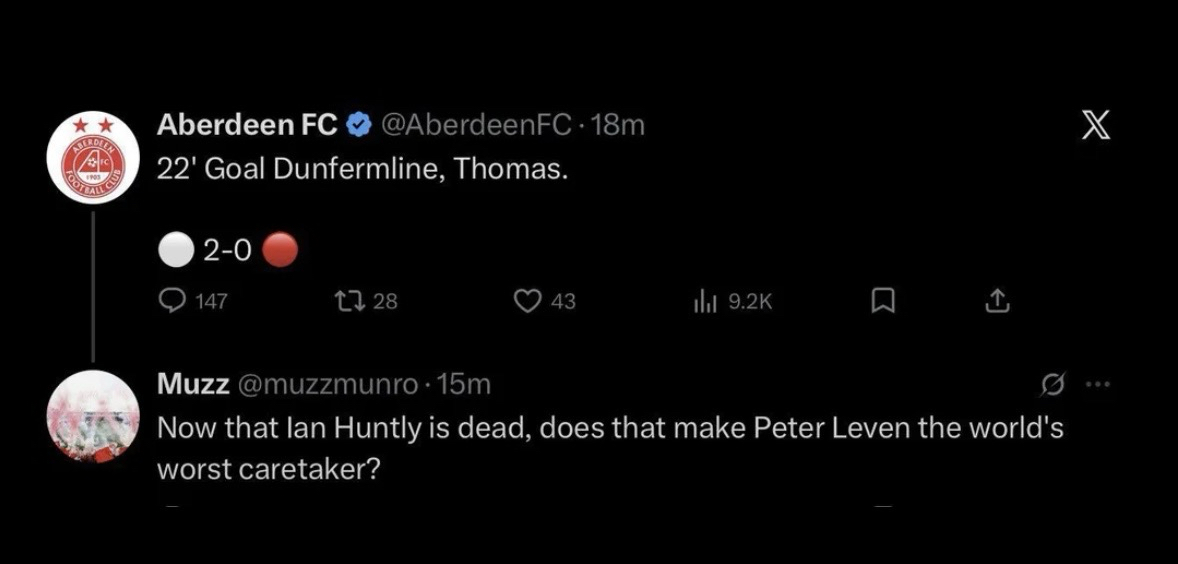1178x564 pixels.
Task: Click the 15m timestamp on Muzz's reply
Action: coord(465,383)
